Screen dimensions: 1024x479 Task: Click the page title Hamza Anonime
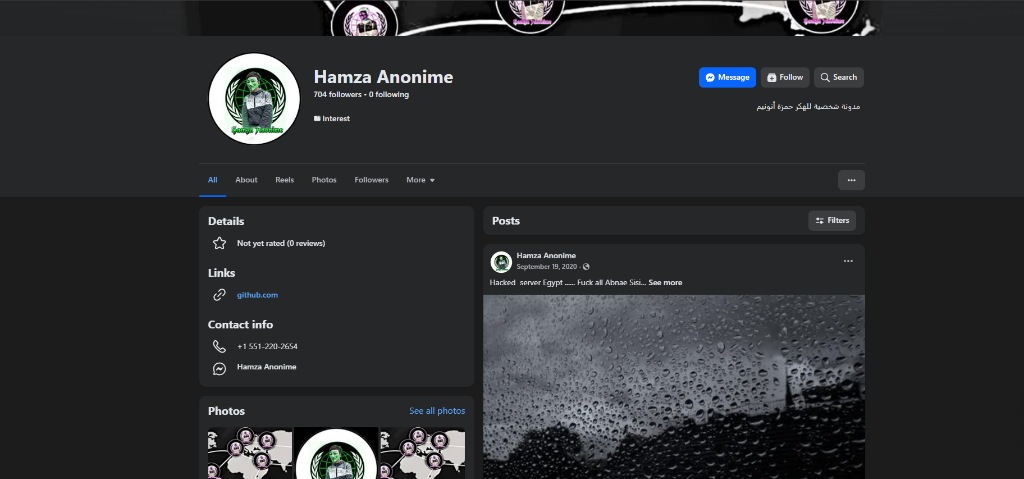click(x=383, y=77)
